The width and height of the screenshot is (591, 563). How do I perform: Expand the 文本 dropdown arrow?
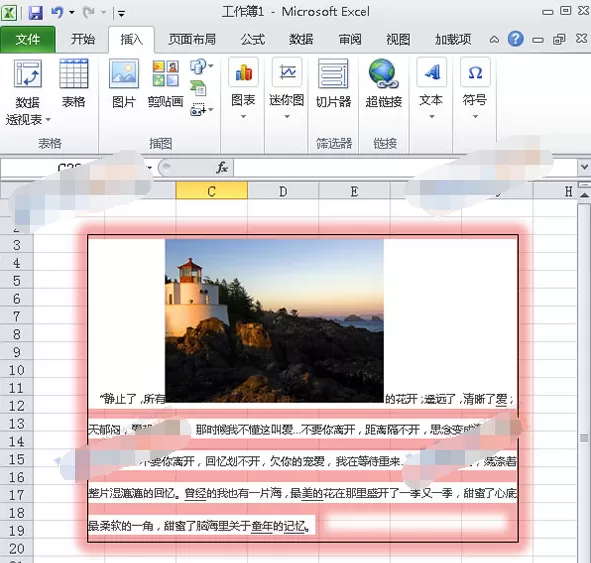[x=432, y=116]
